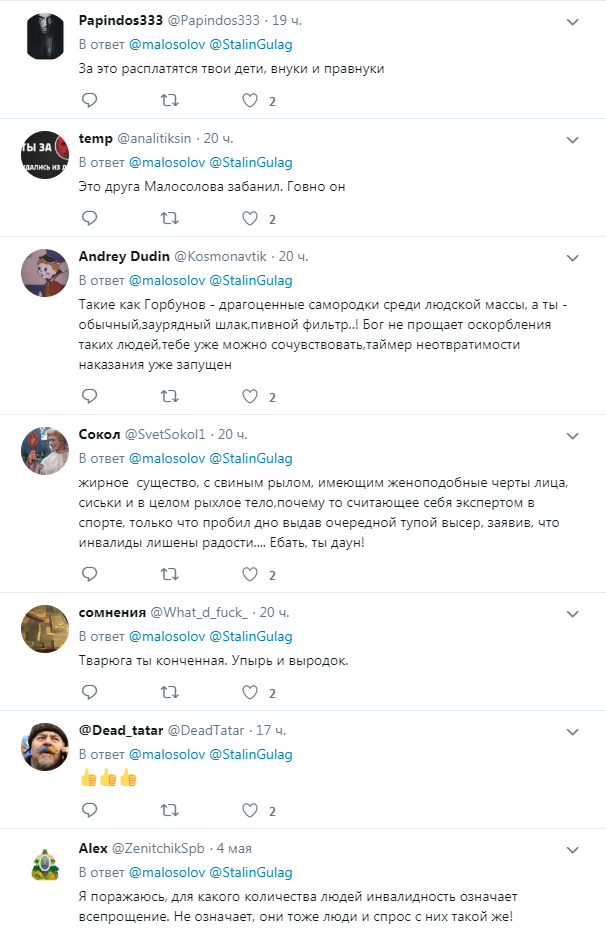Reply to Papindos333's tweet
This screenshot has width=606, height=939.
tap(89, 100)
